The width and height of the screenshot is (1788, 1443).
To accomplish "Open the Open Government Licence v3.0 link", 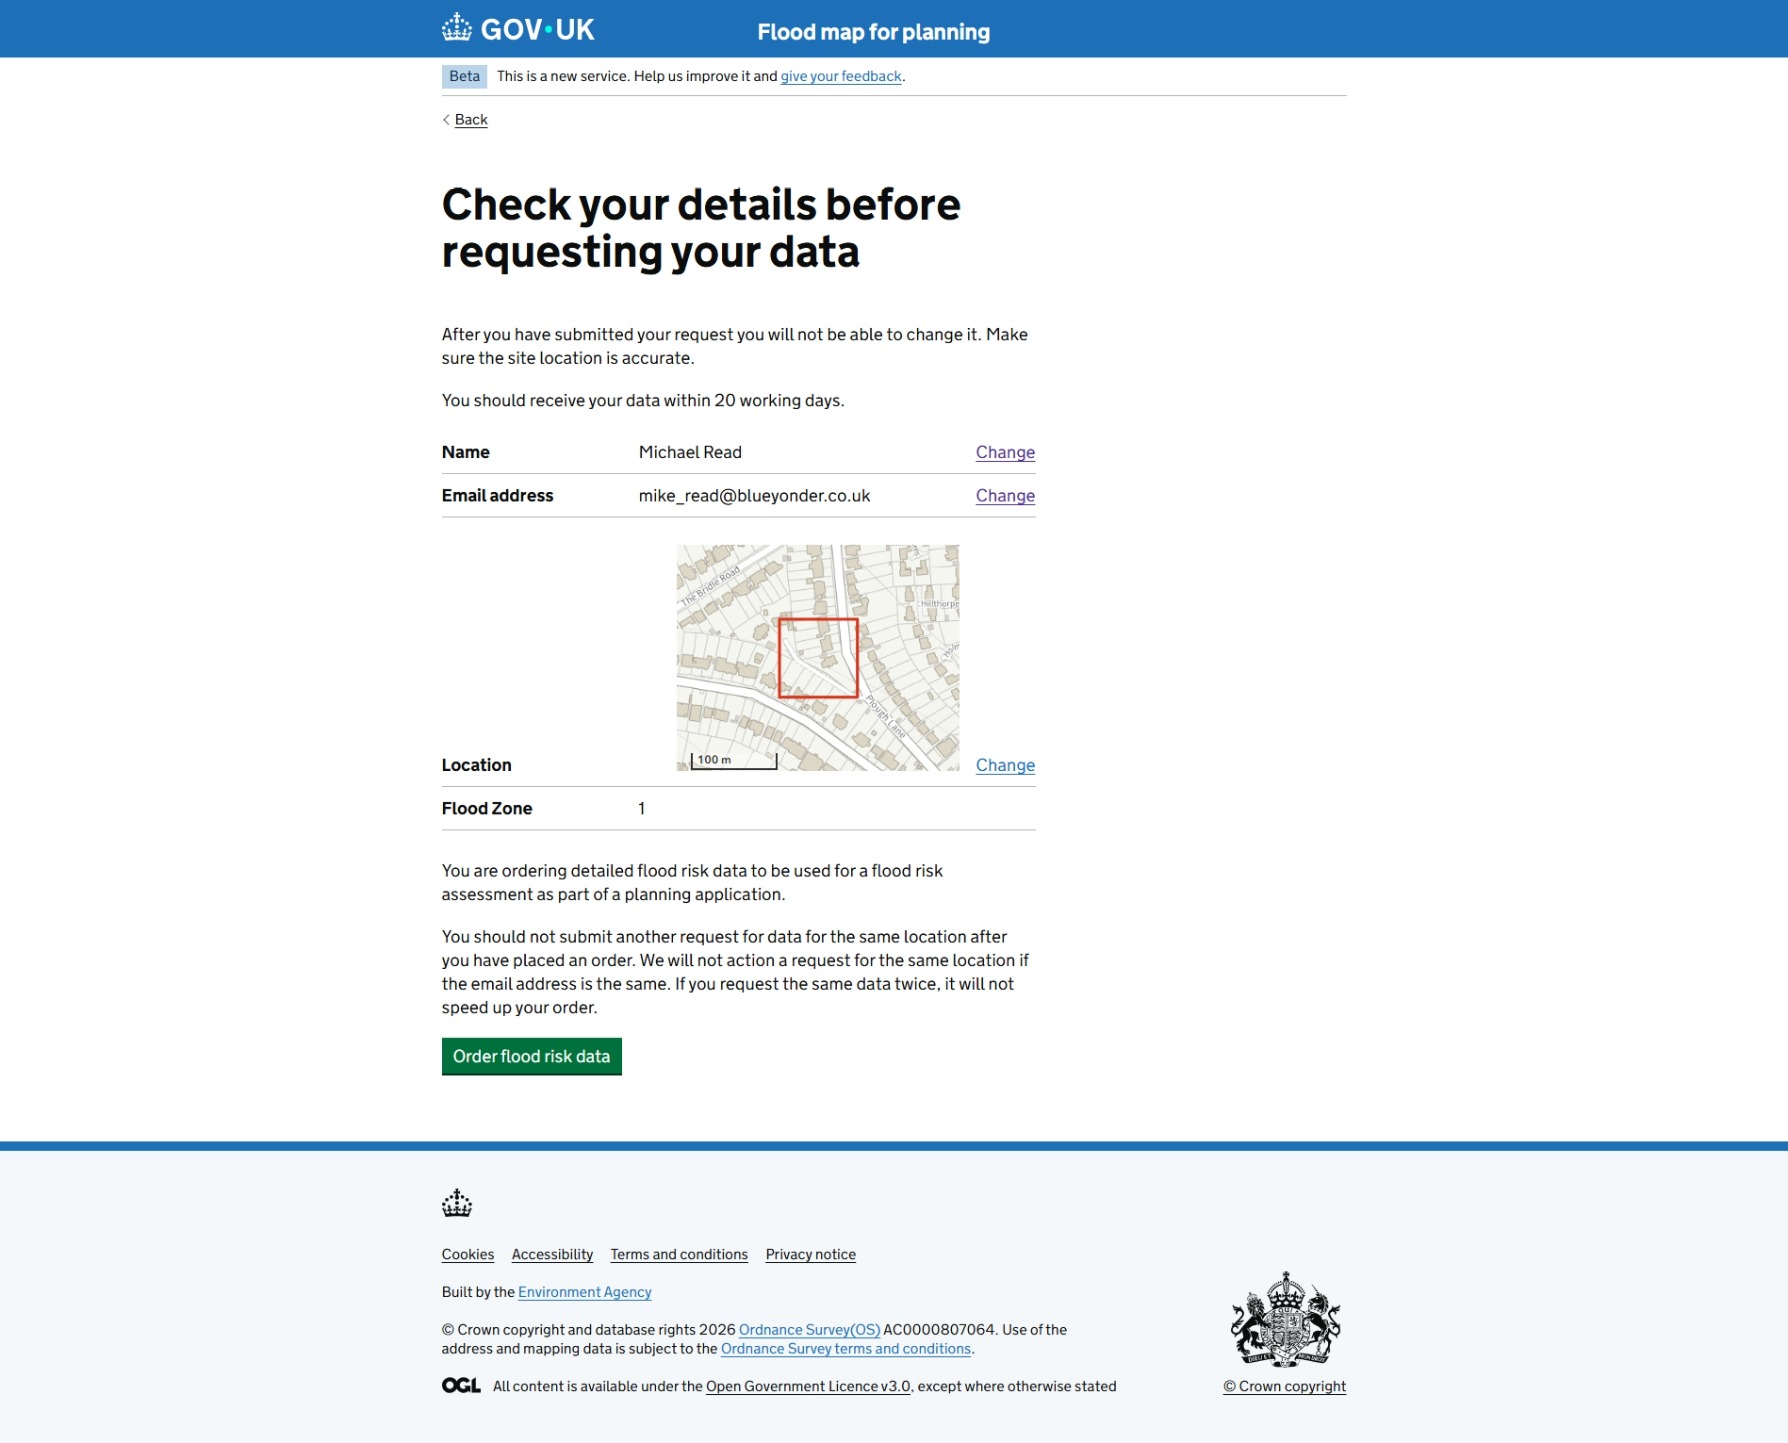I will click(x=808, y=1387).
